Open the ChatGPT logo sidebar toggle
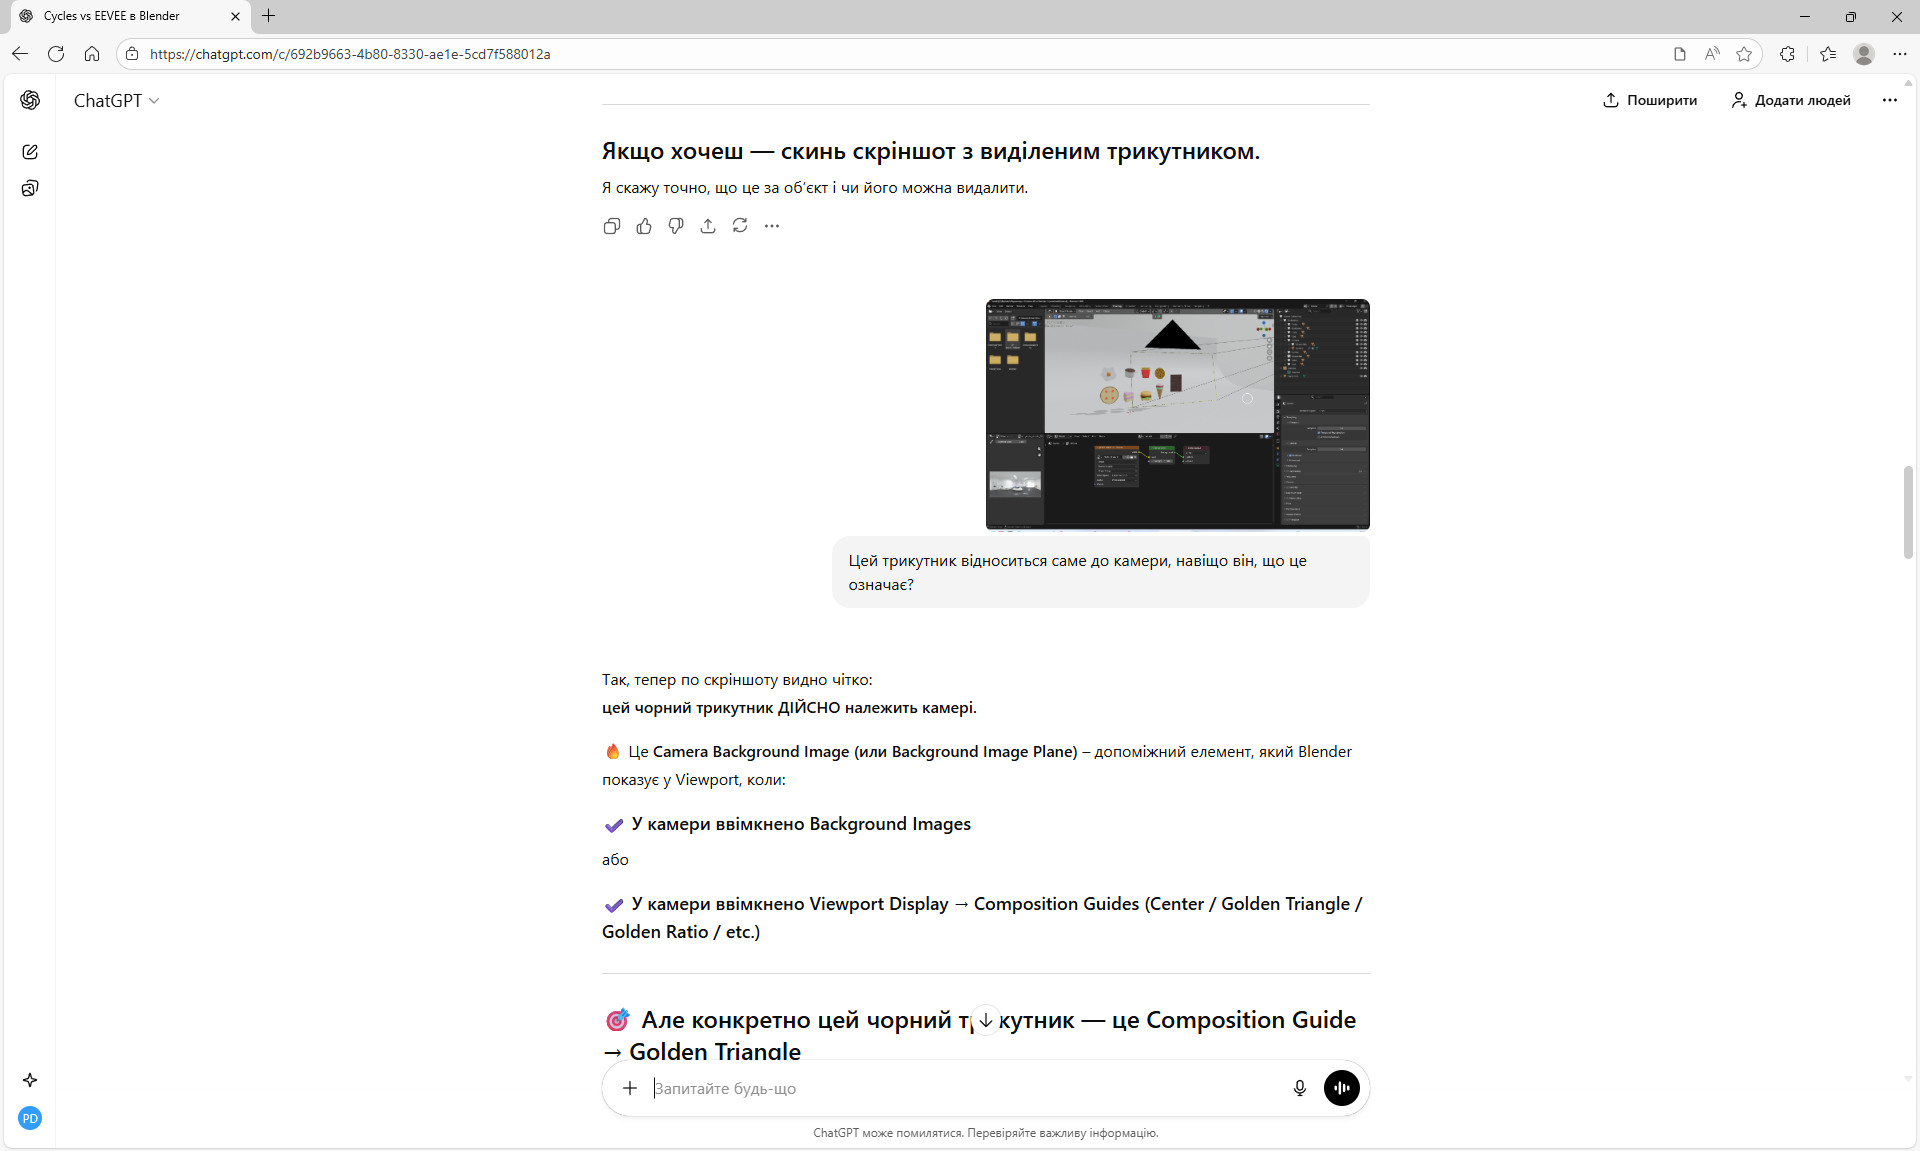 pyautogui.click(x=30, y=100)
